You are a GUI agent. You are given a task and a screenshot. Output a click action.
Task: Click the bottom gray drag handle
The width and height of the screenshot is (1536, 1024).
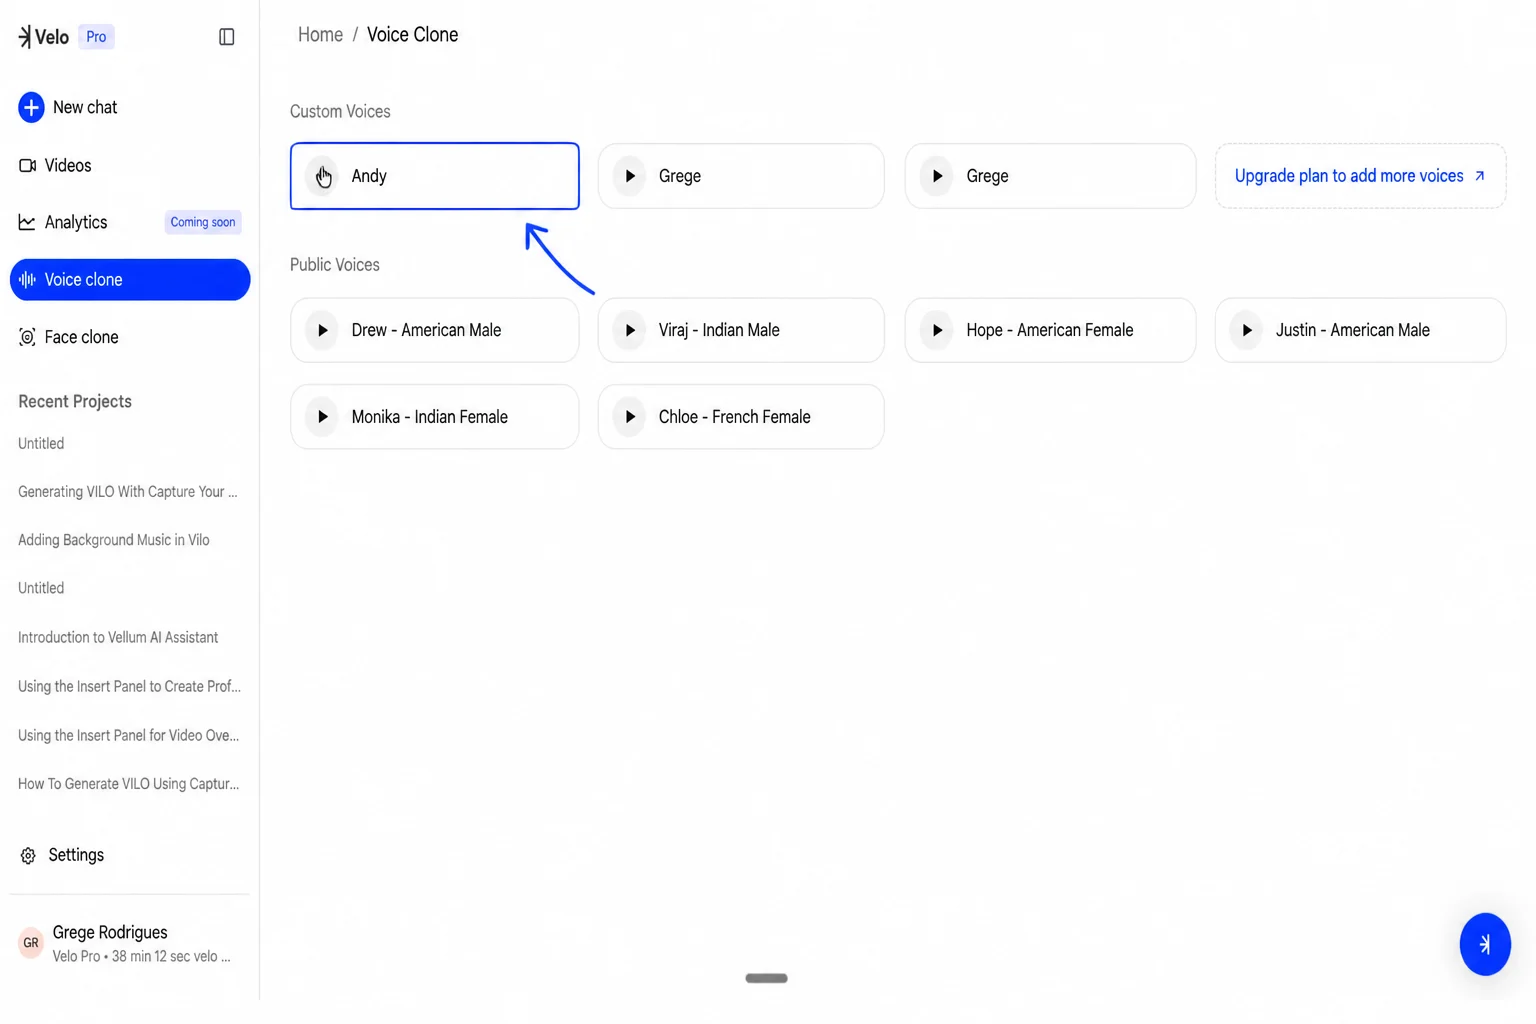click(766, 978)
